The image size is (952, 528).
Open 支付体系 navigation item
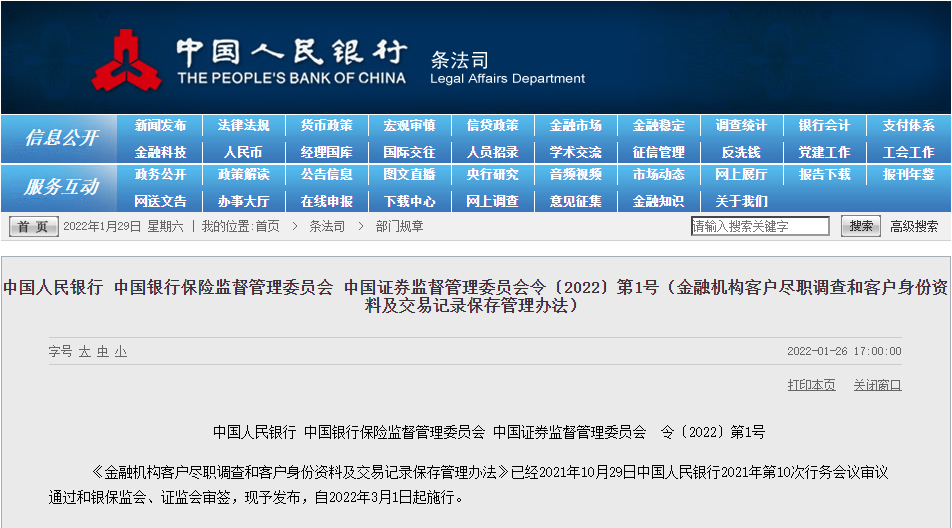(908, 126)
